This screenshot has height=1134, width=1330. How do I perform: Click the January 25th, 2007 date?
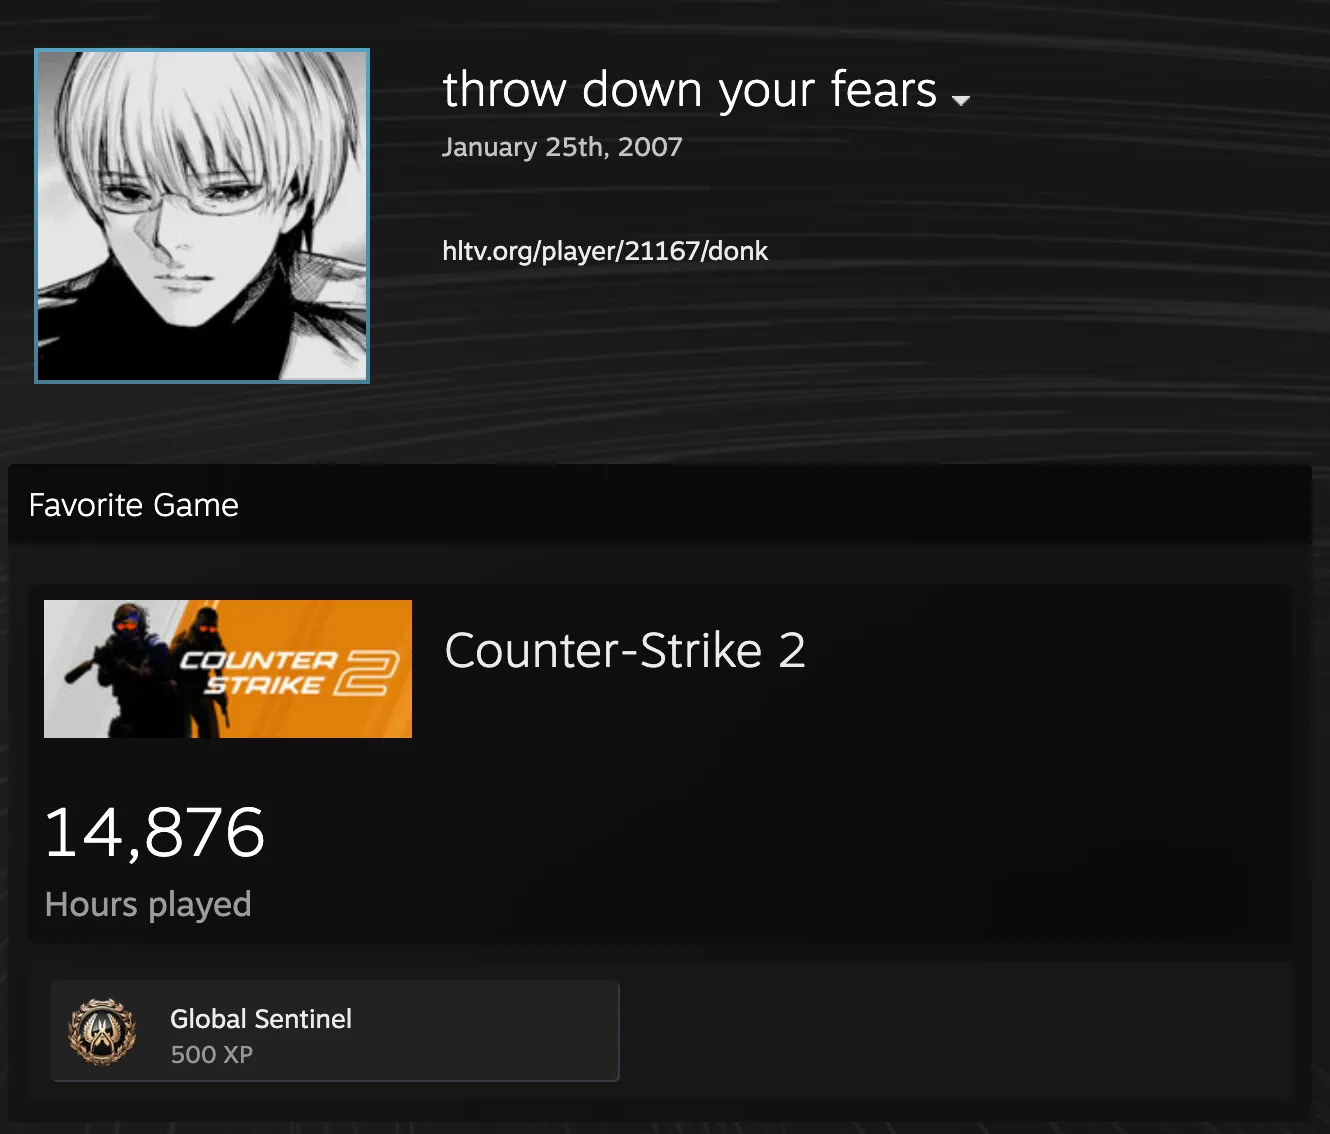click(x=562, y=147)
